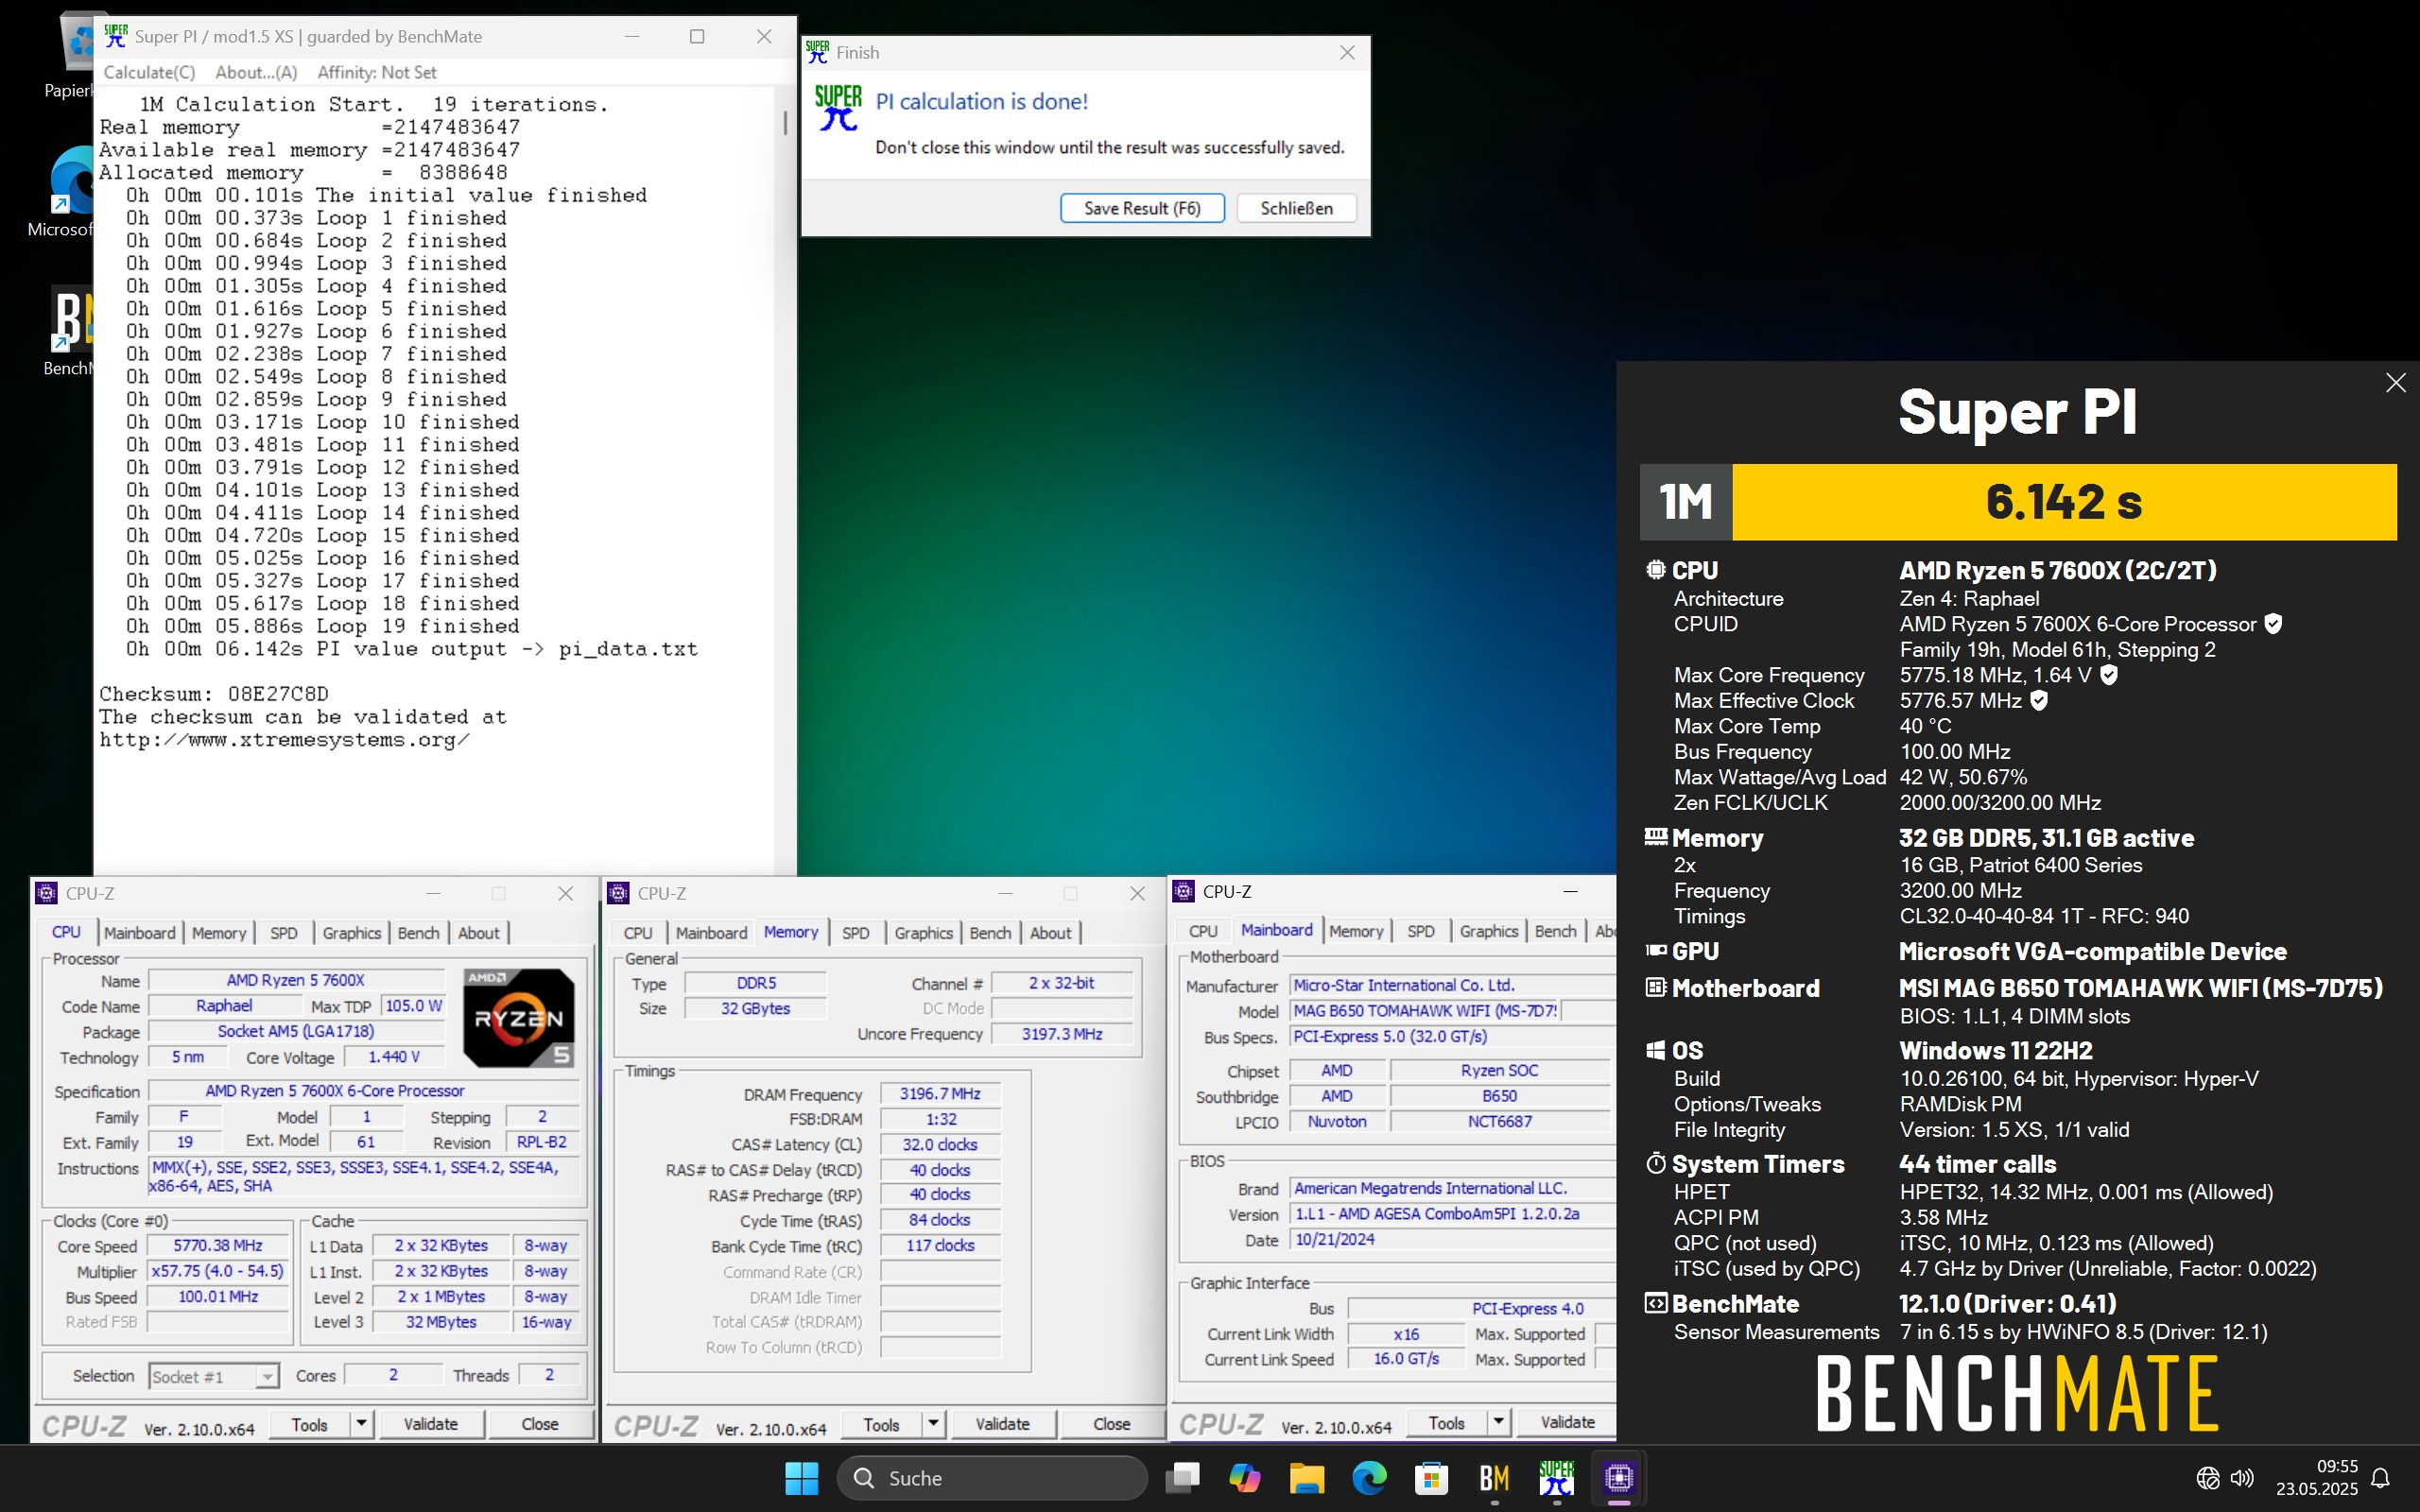Click Southbridge B650 value
This screenshot has width=2420, height=1512.
click(x=1499, y=1095)
